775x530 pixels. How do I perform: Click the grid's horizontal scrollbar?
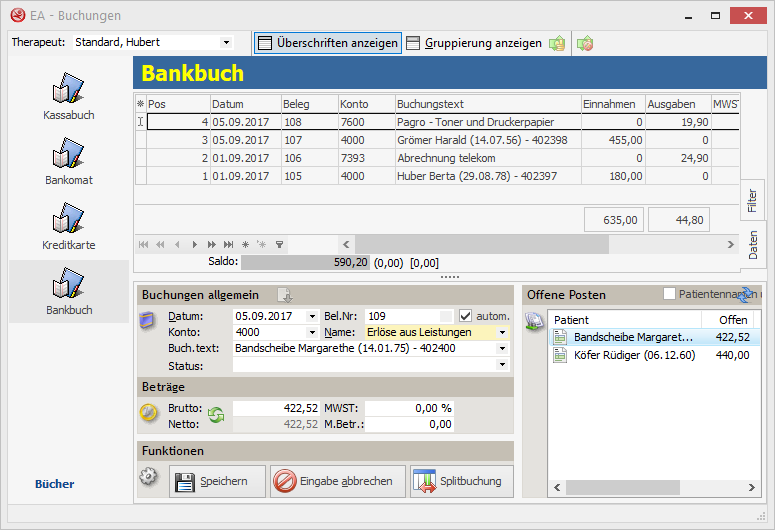point(480,244)
